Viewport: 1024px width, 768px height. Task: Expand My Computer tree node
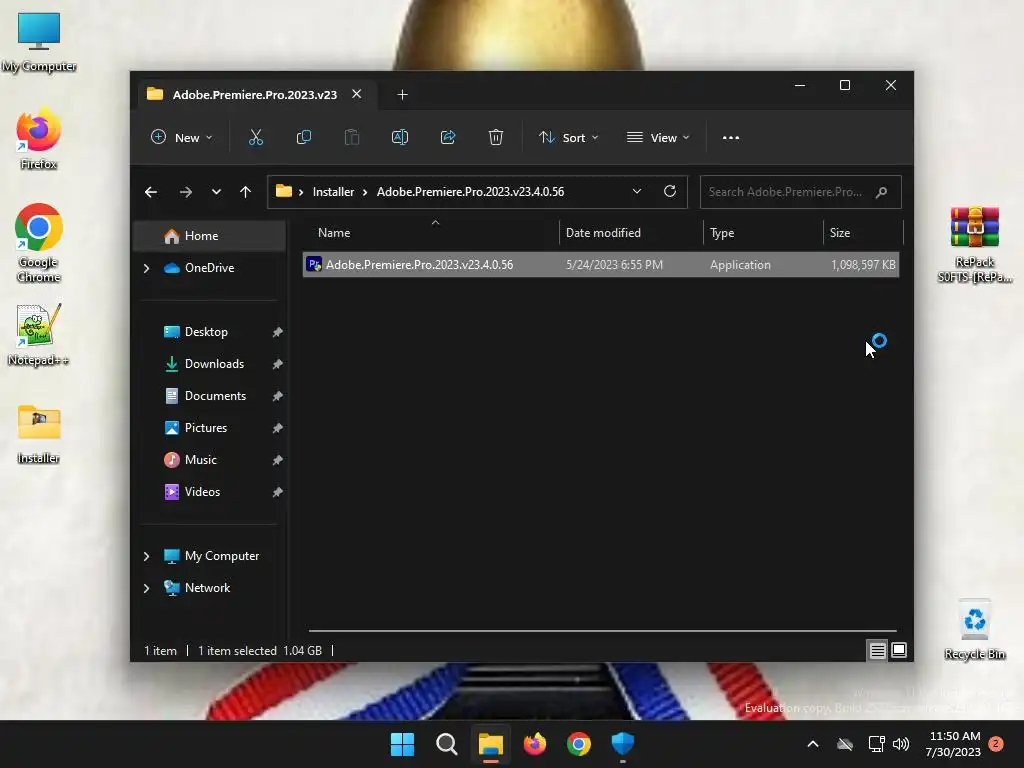click(146, 556)
